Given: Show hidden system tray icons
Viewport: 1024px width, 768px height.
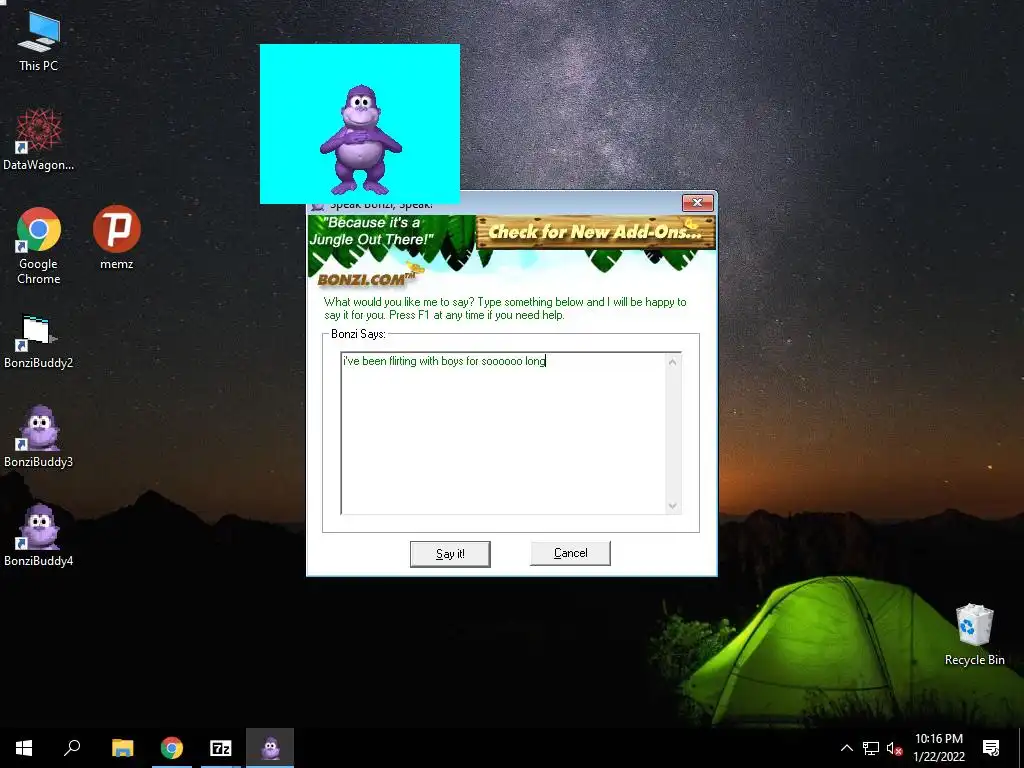Looking at the screenshot, I should click(846, 748).
